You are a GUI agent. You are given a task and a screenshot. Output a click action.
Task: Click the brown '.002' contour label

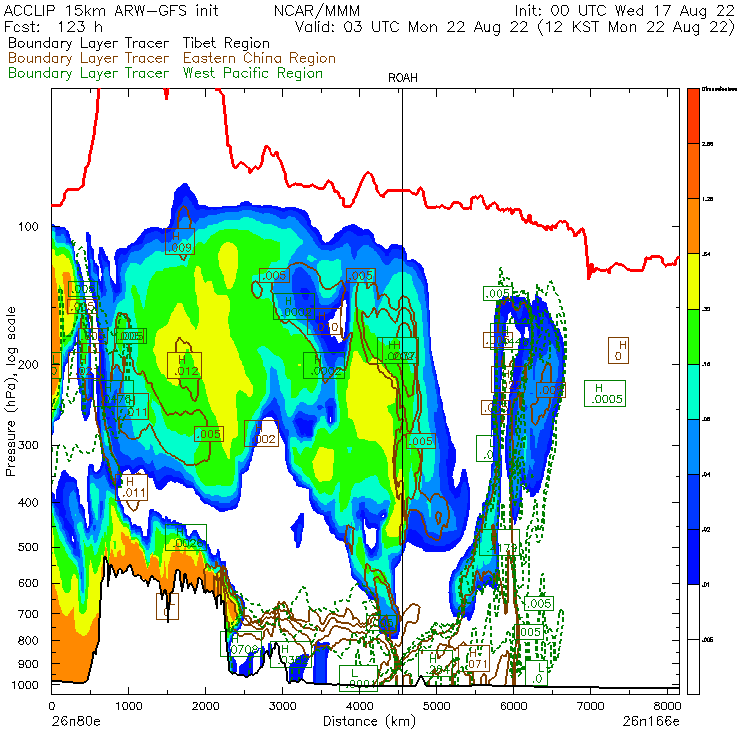coord(261,433)
